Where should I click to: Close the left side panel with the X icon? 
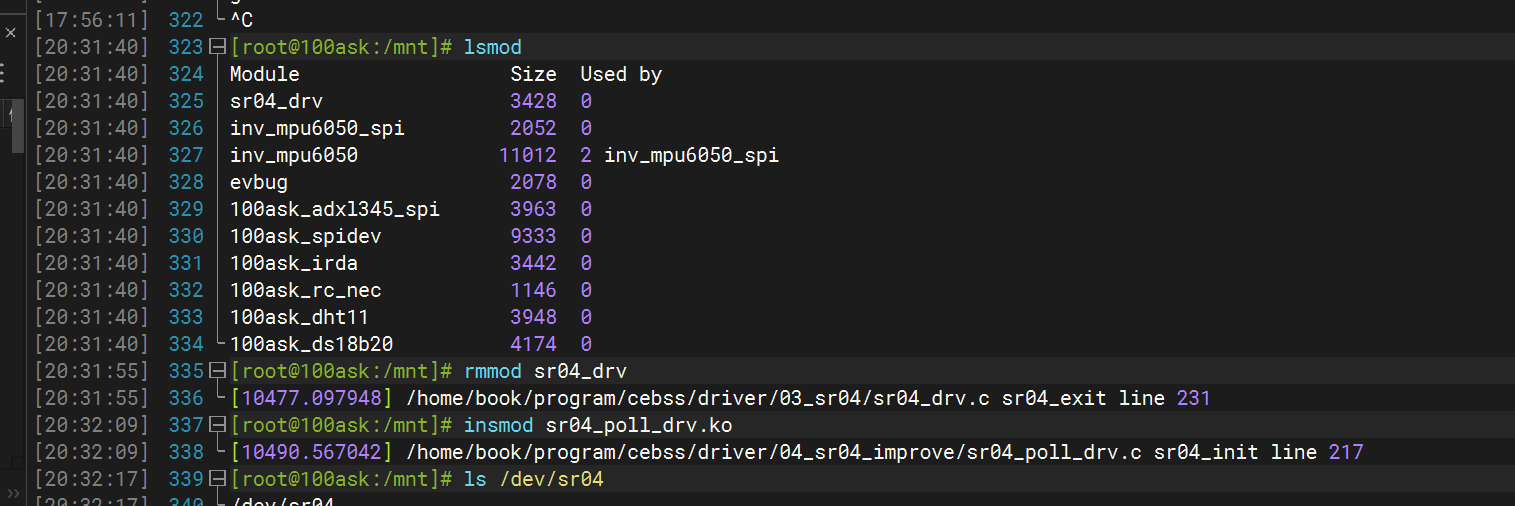(11, 33)
